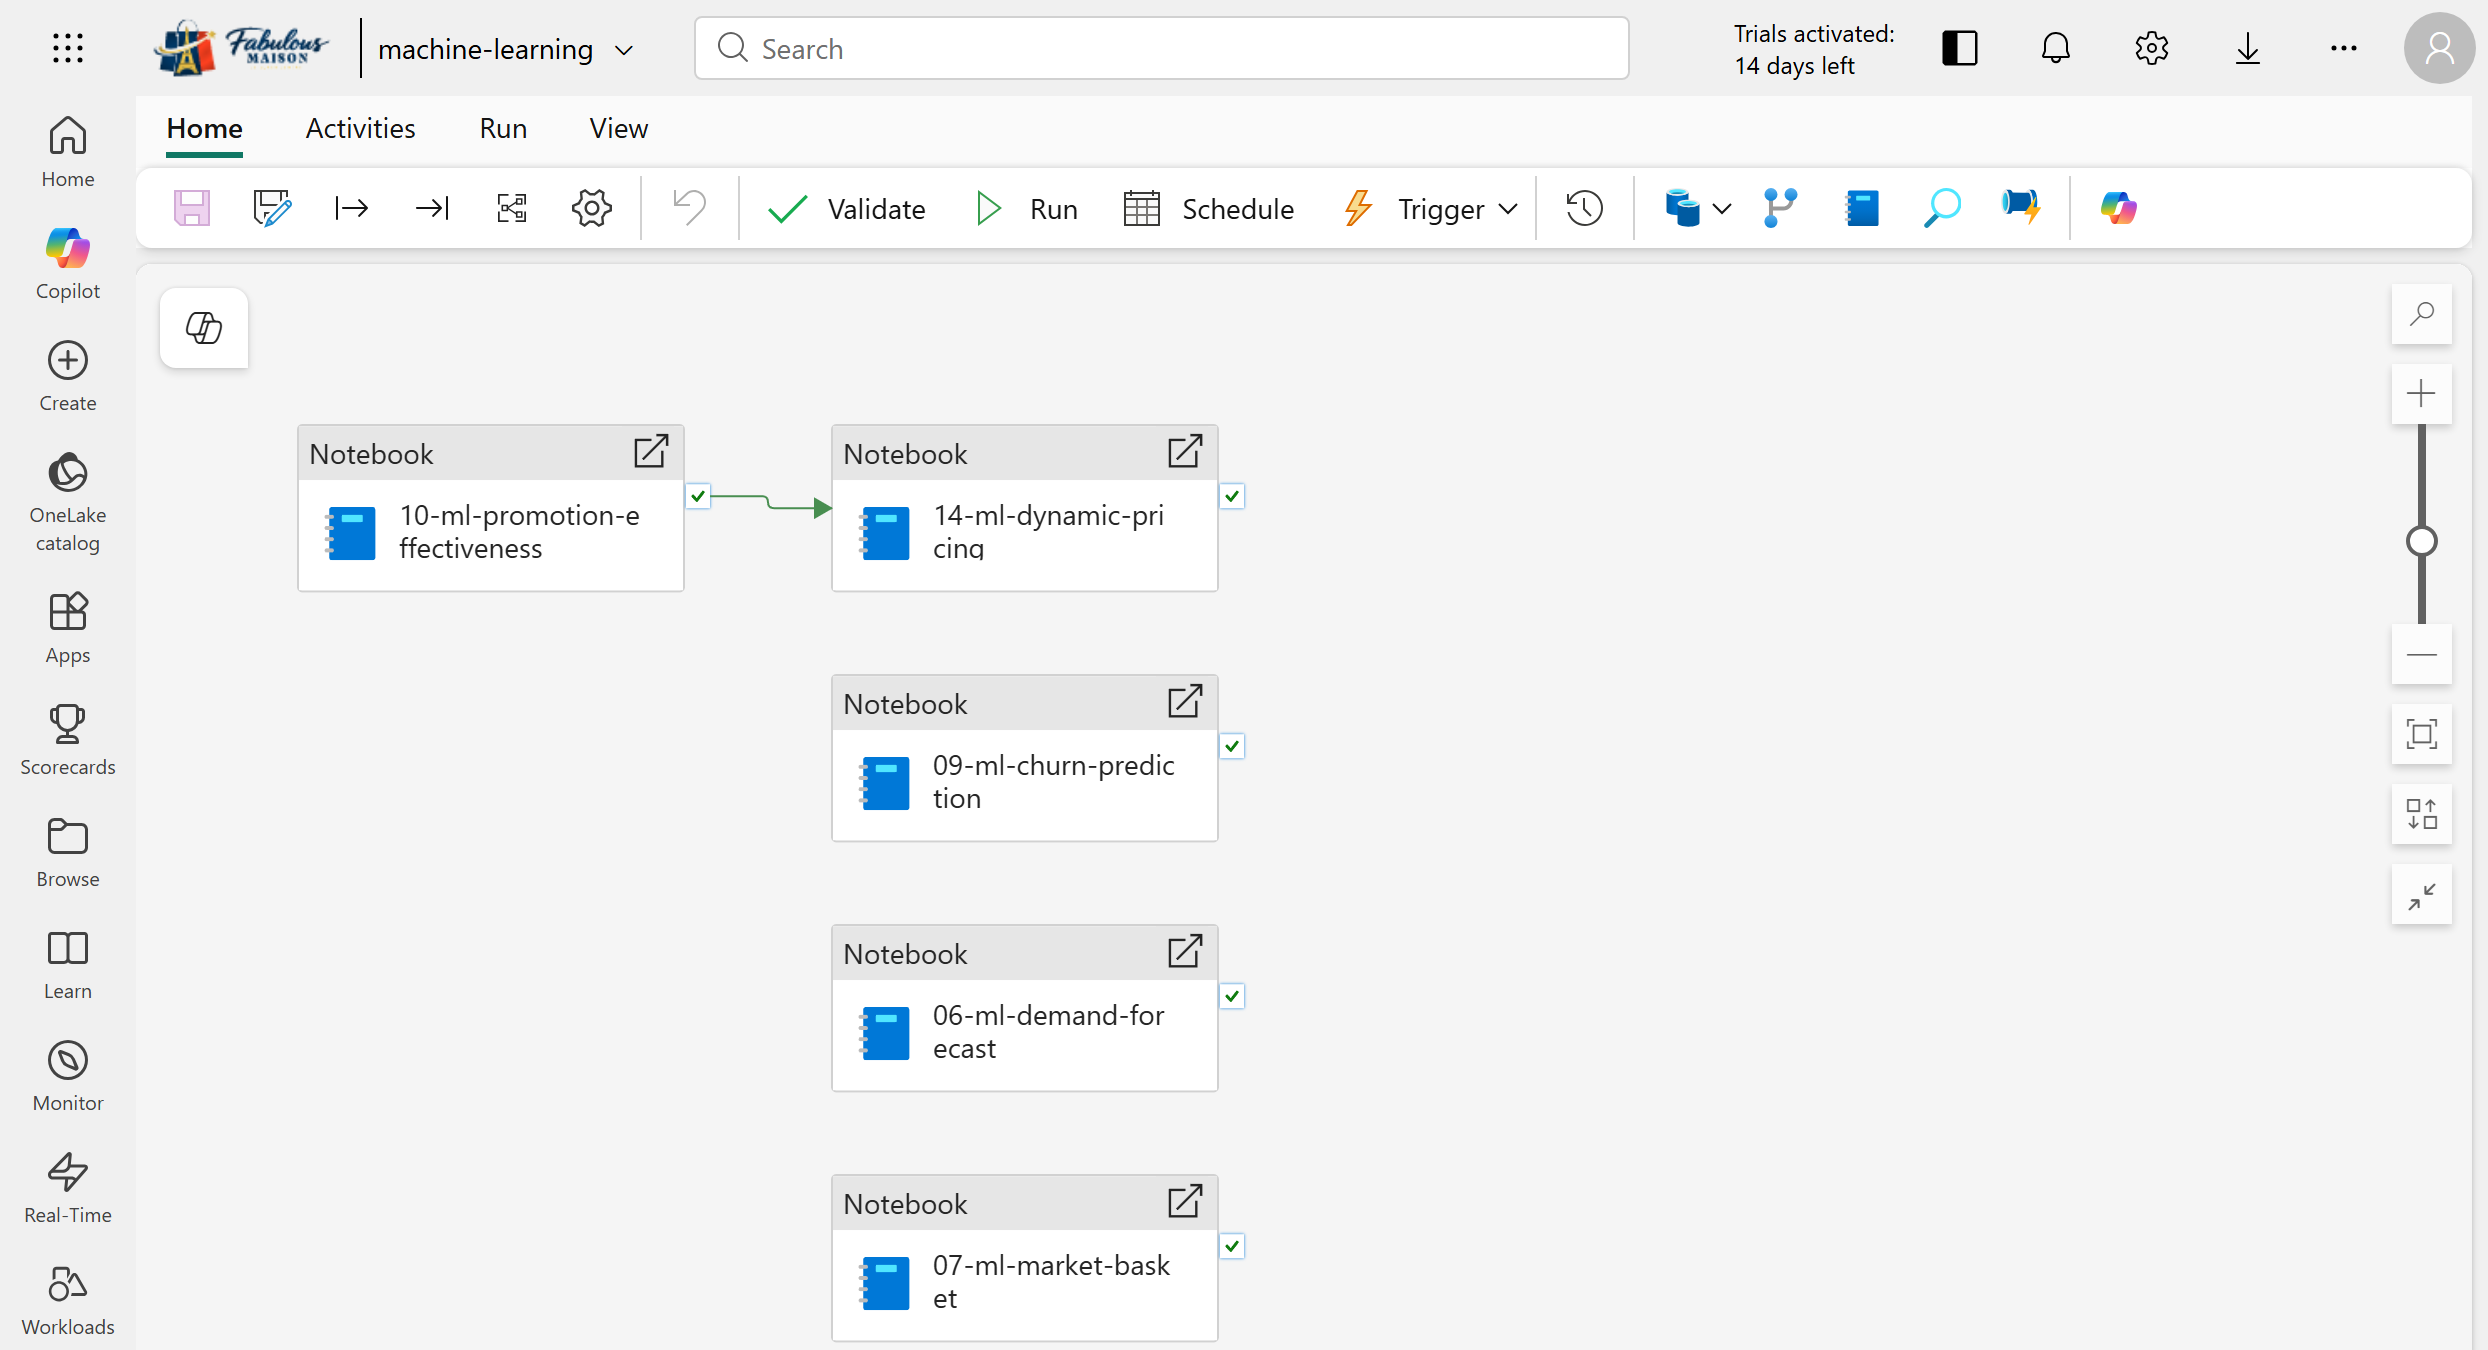Click the Trigger button
2488x1350 pixels.
1414,209
